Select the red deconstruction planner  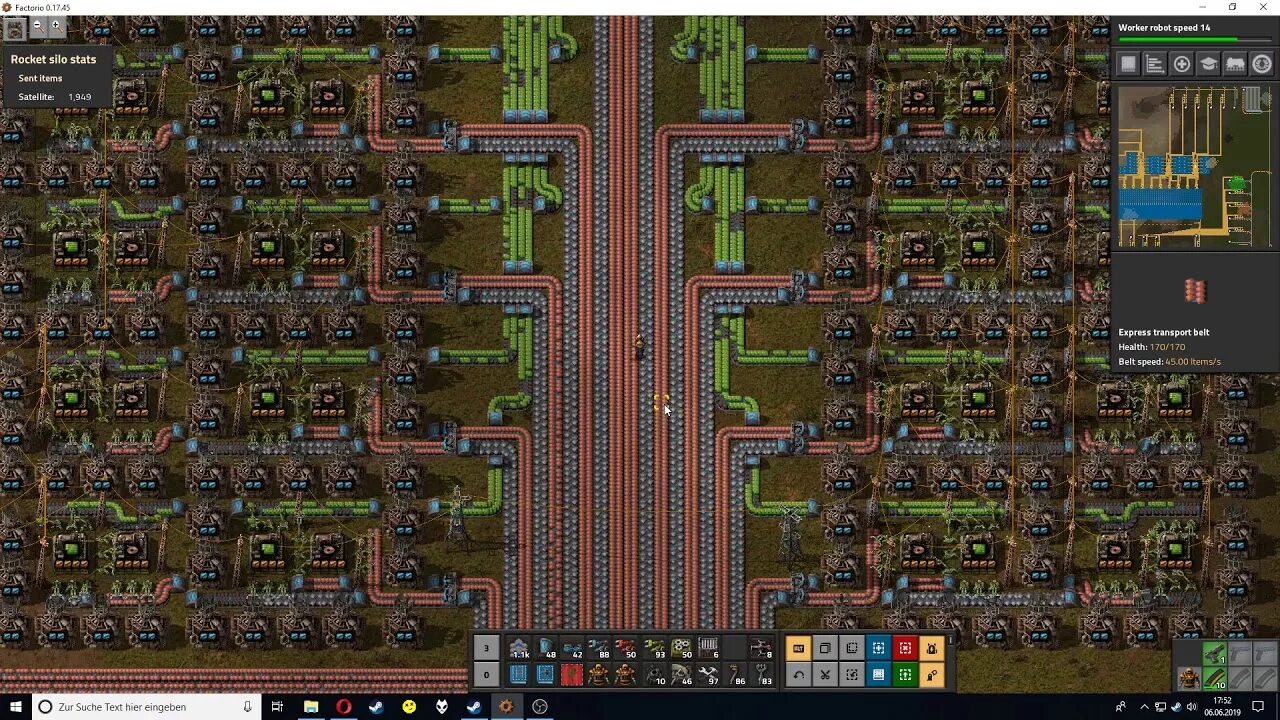pyautogui.click(x=573, y=674)
